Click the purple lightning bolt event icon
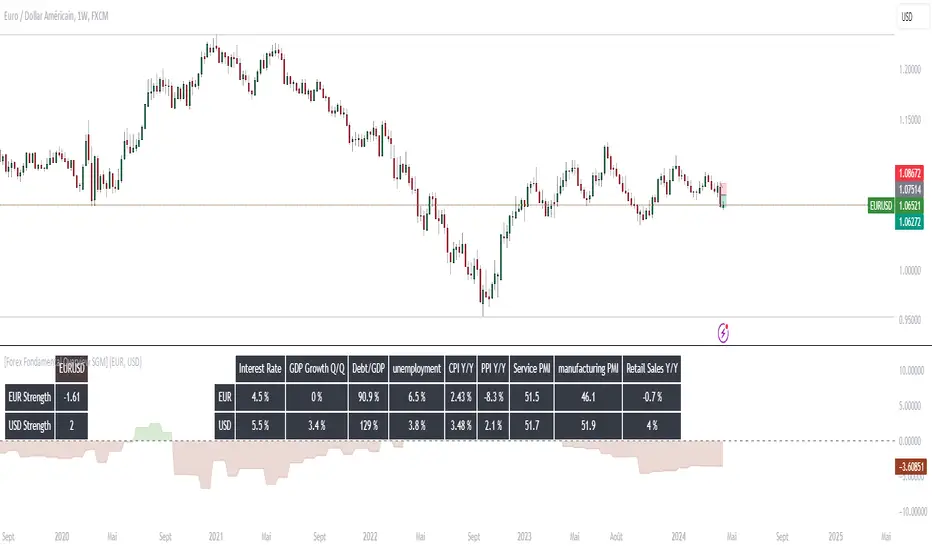 point(724,329)
